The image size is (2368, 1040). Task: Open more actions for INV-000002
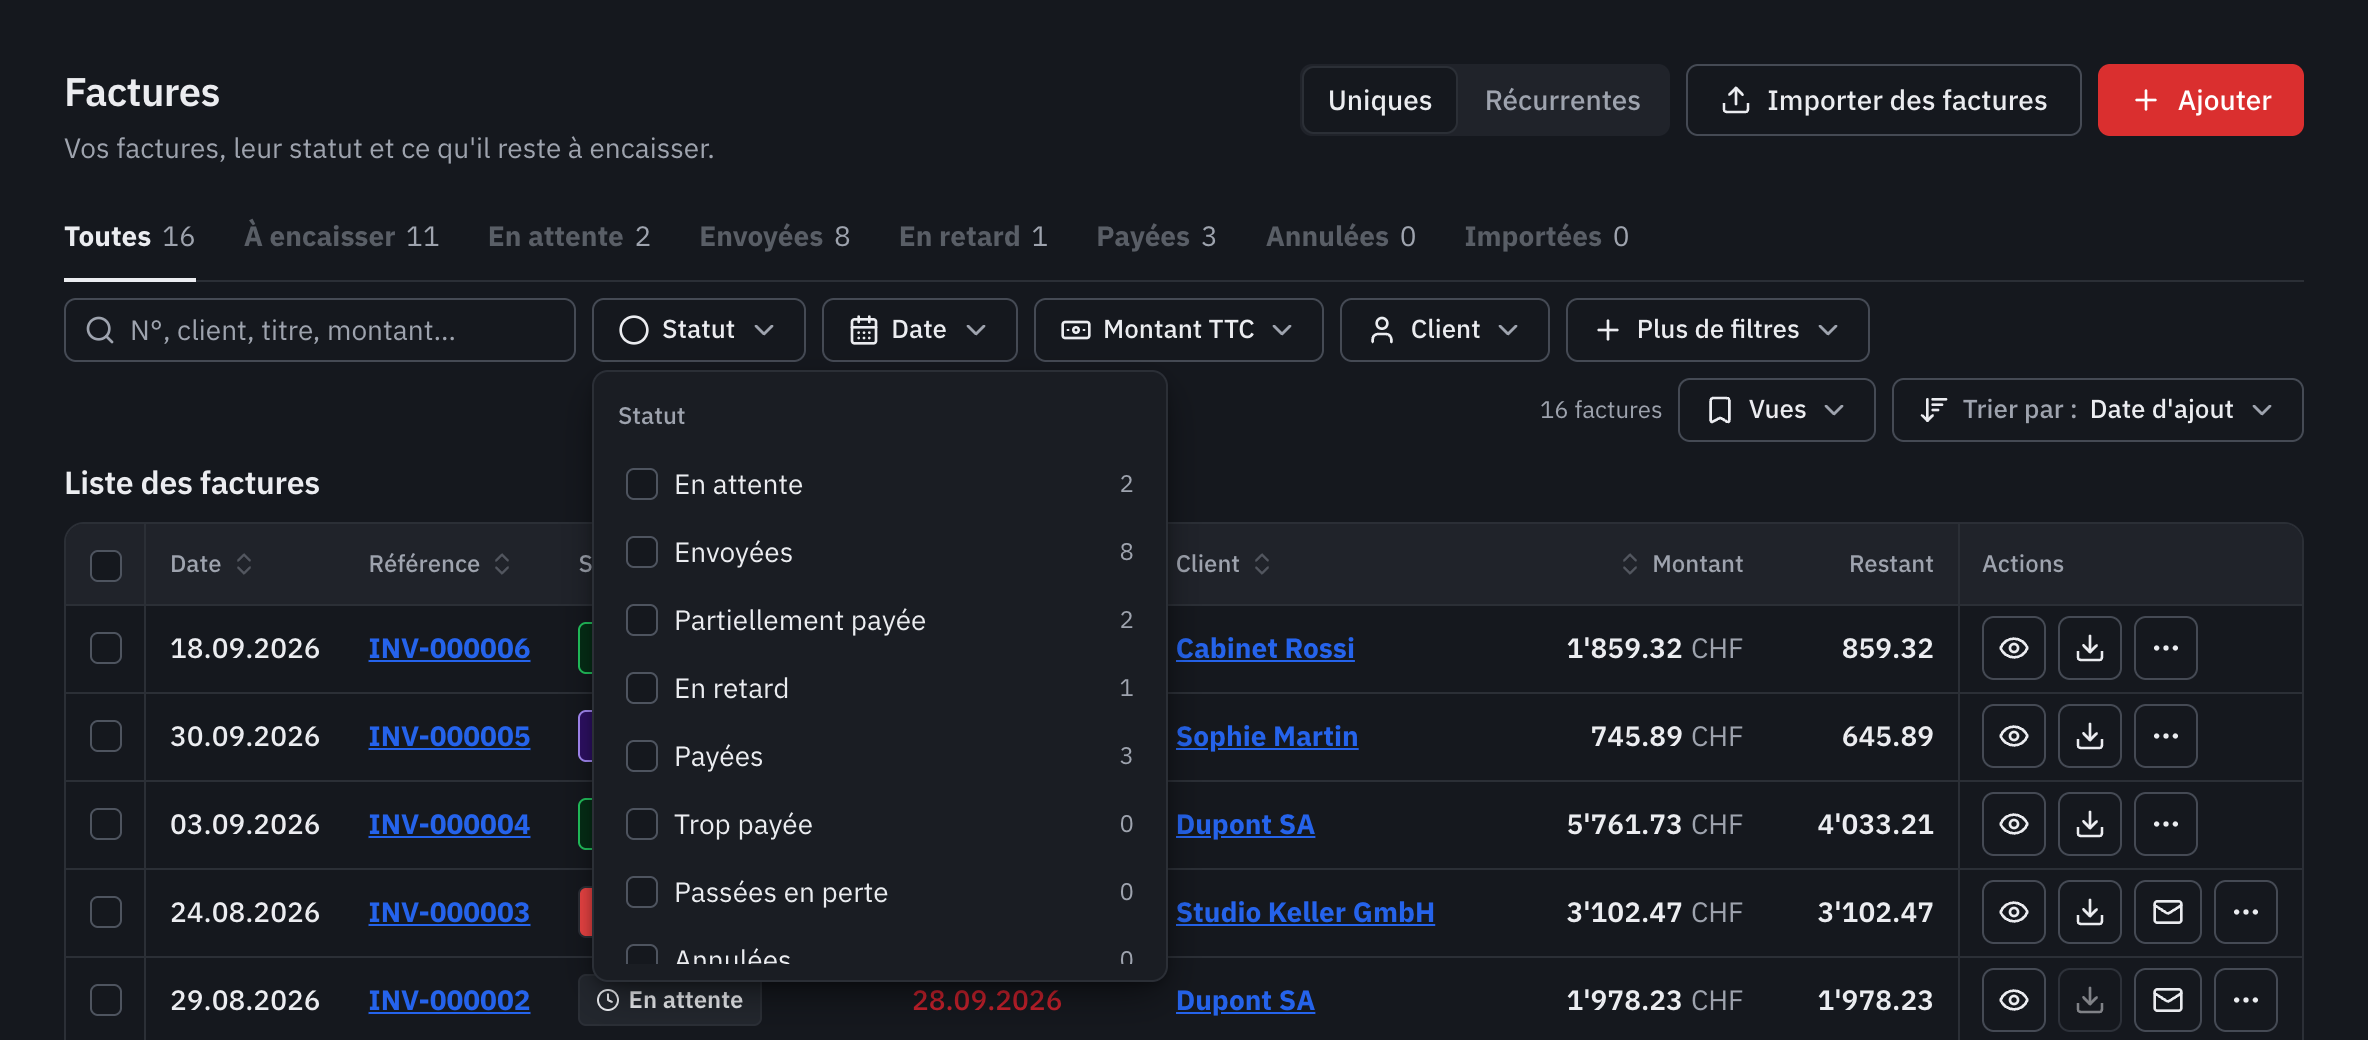(x=2245, y=1000)
